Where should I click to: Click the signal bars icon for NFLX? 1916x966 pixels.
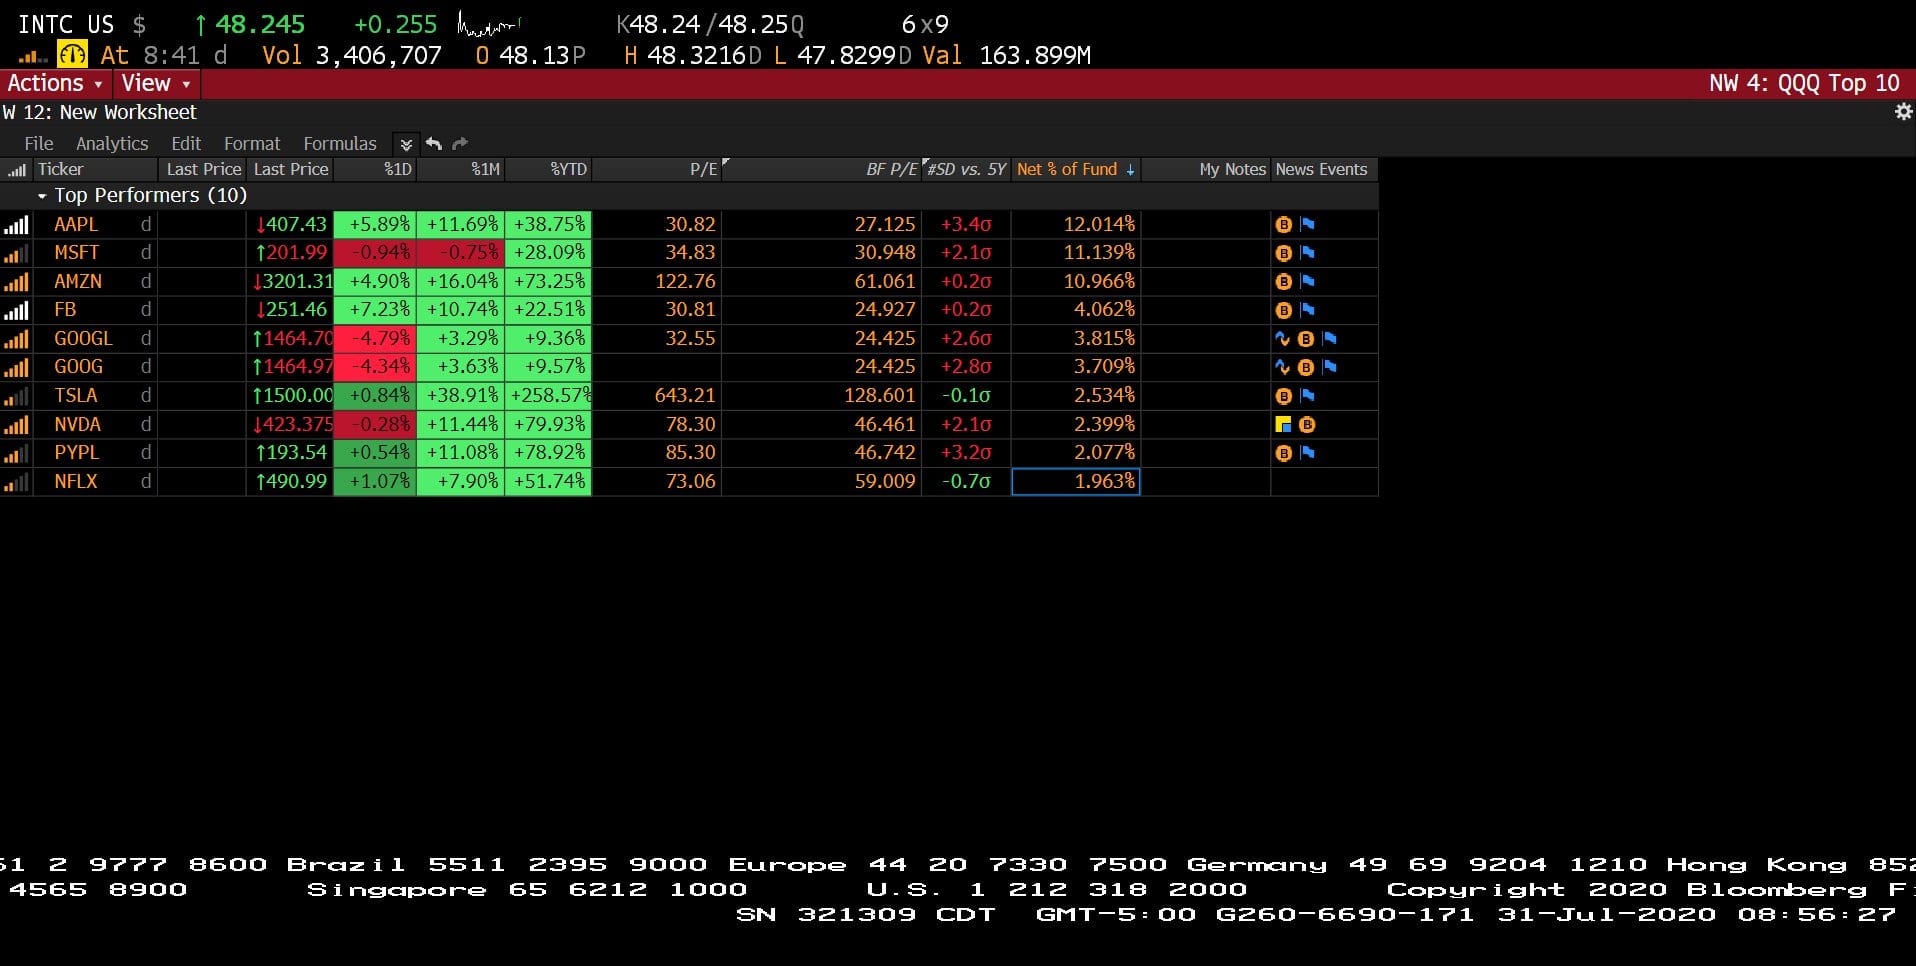(x=17, y=482)
